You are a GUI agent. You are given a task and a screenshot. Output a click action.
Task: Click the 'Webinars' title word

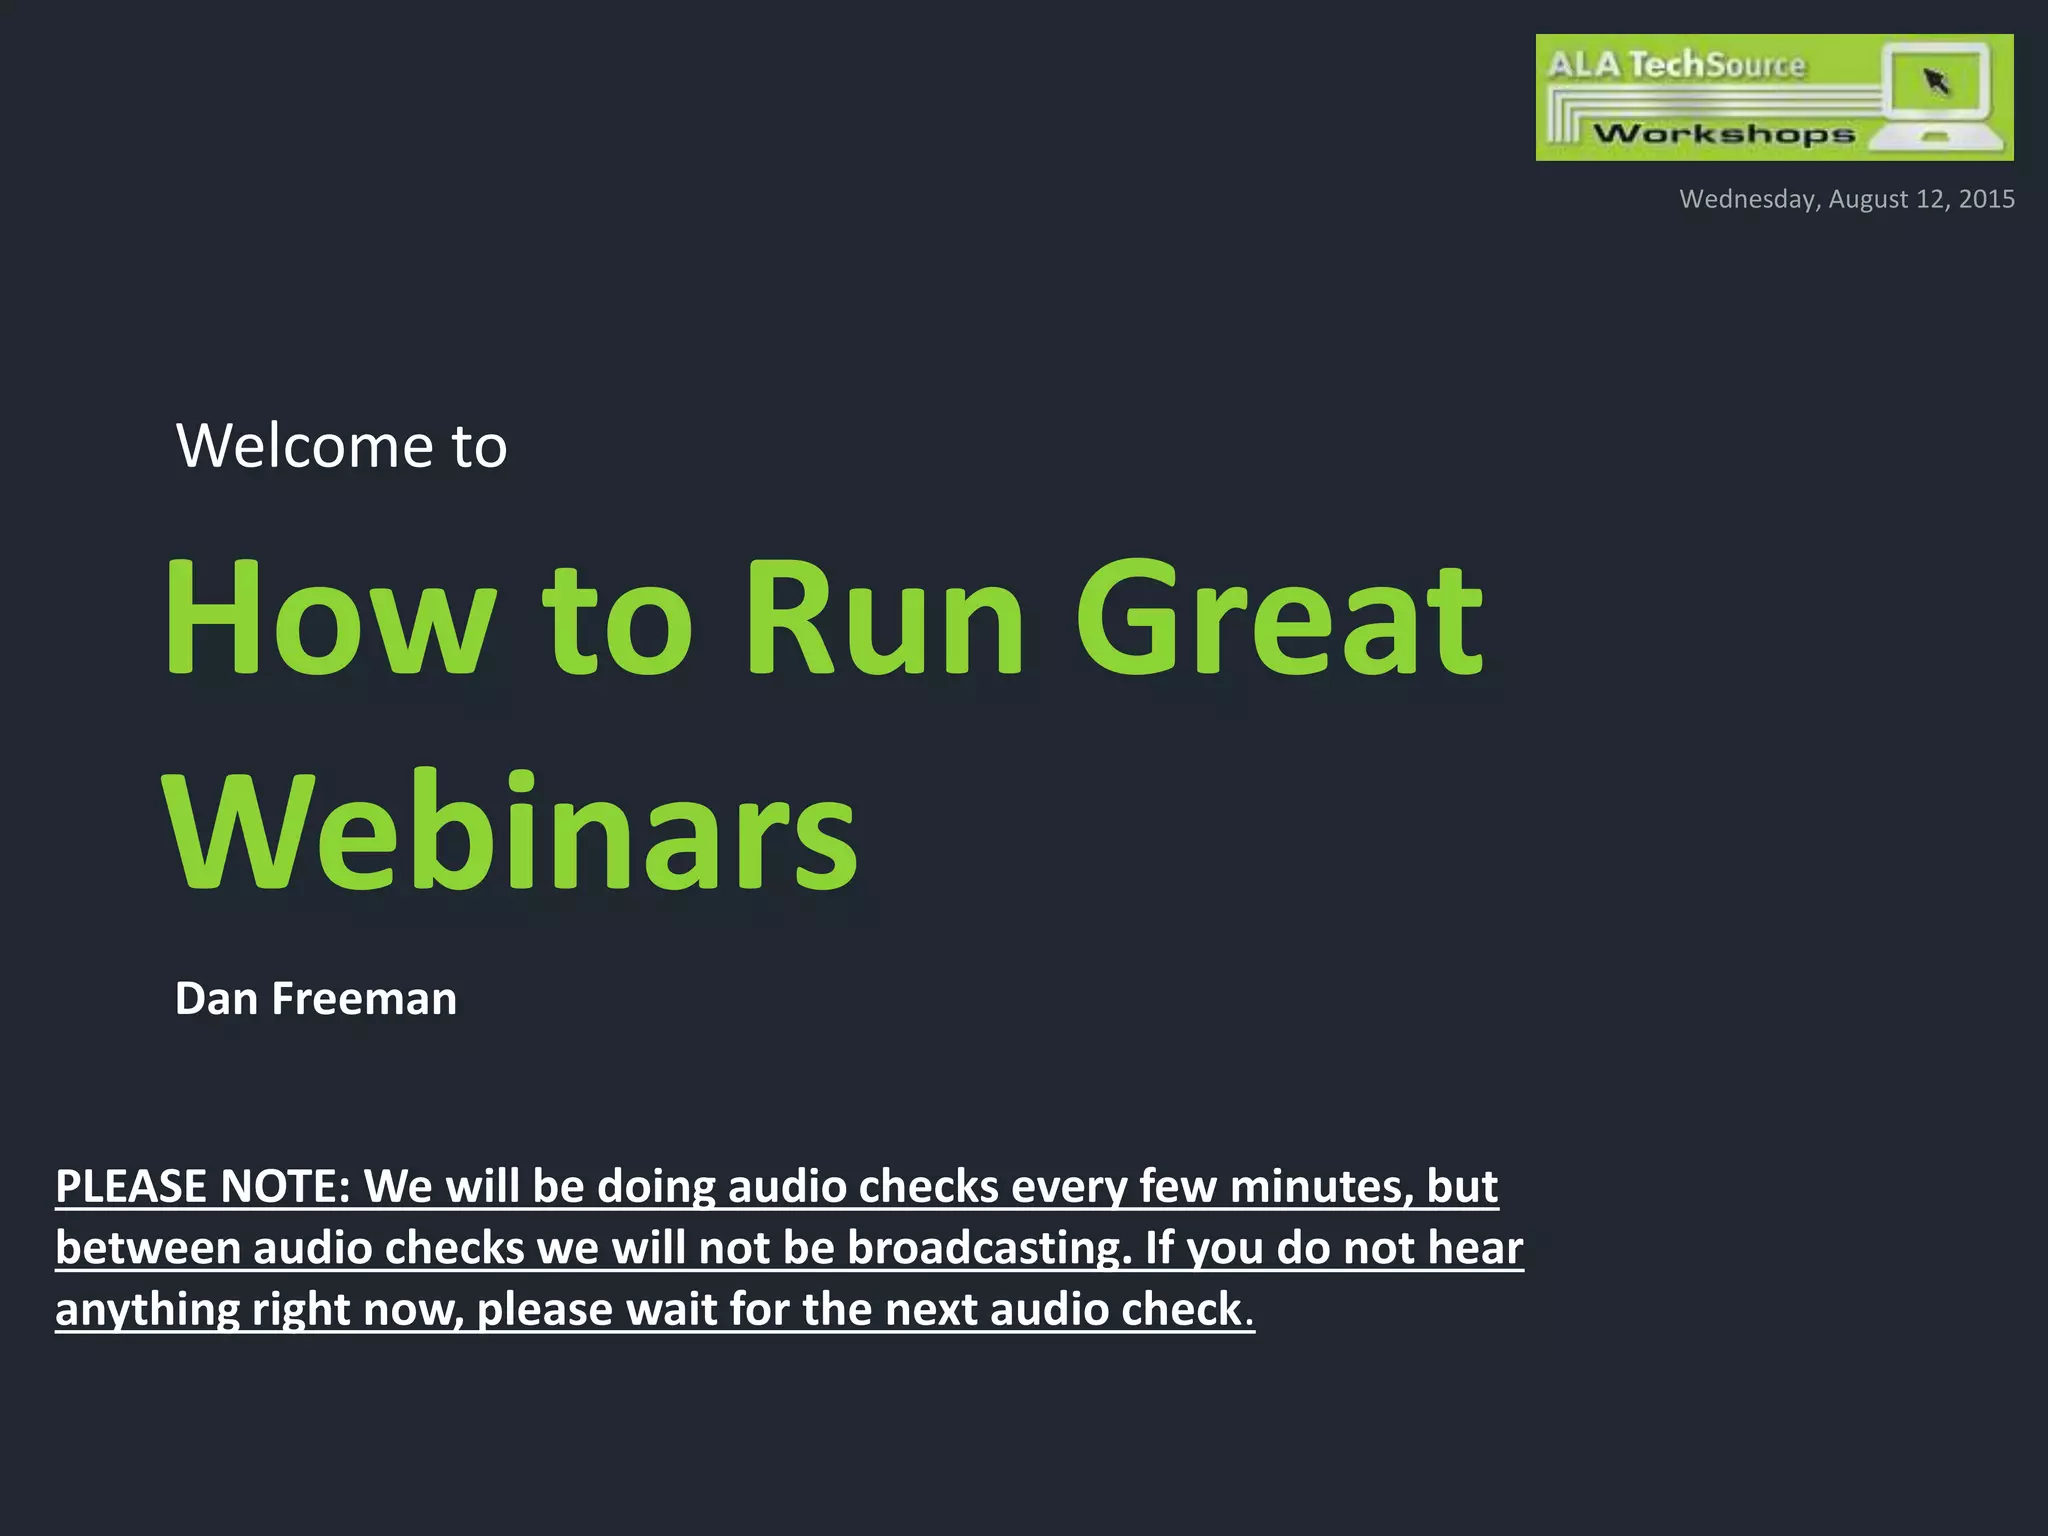[510, 830]
